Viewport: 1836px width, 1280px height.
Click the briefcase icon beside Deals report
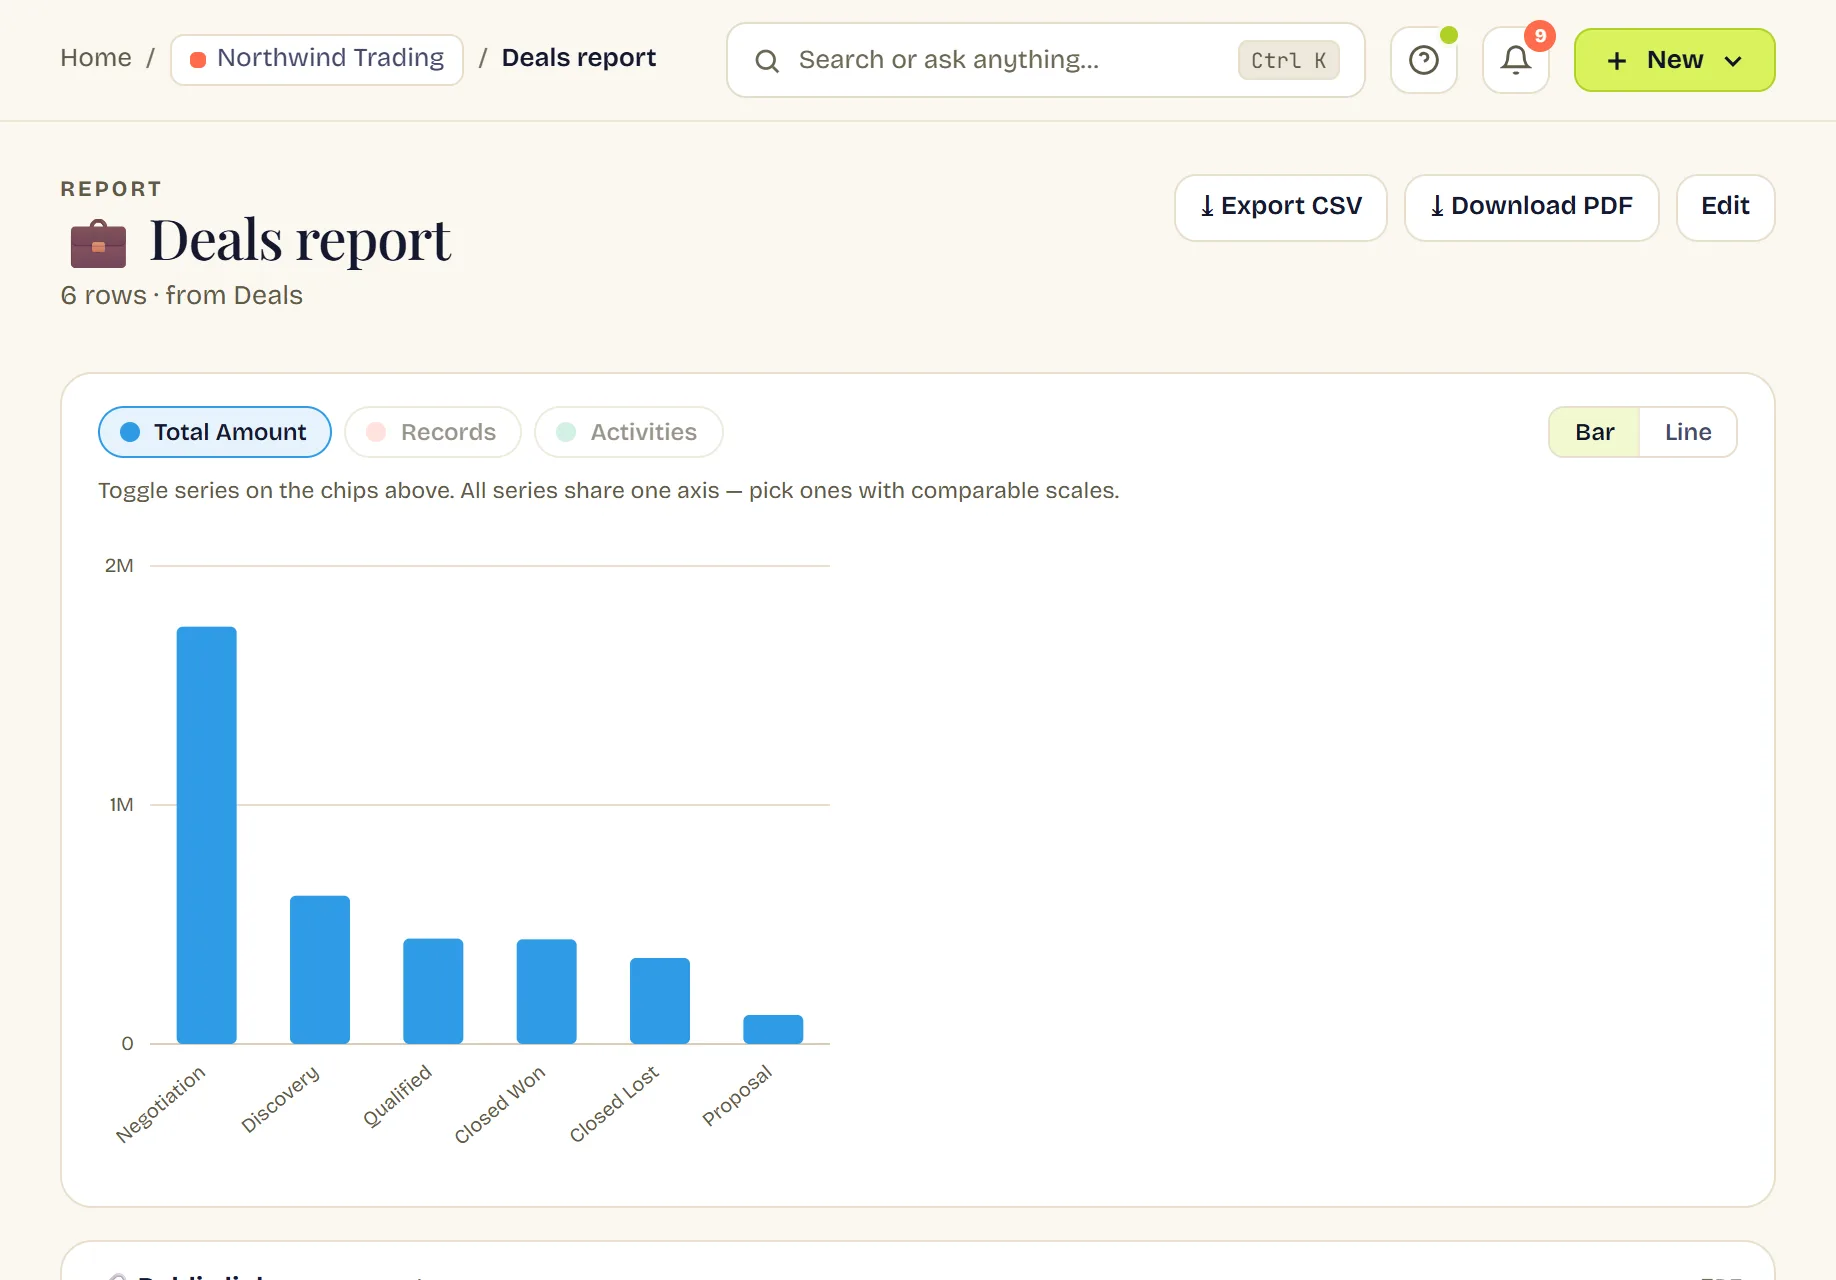click(98, 243)
